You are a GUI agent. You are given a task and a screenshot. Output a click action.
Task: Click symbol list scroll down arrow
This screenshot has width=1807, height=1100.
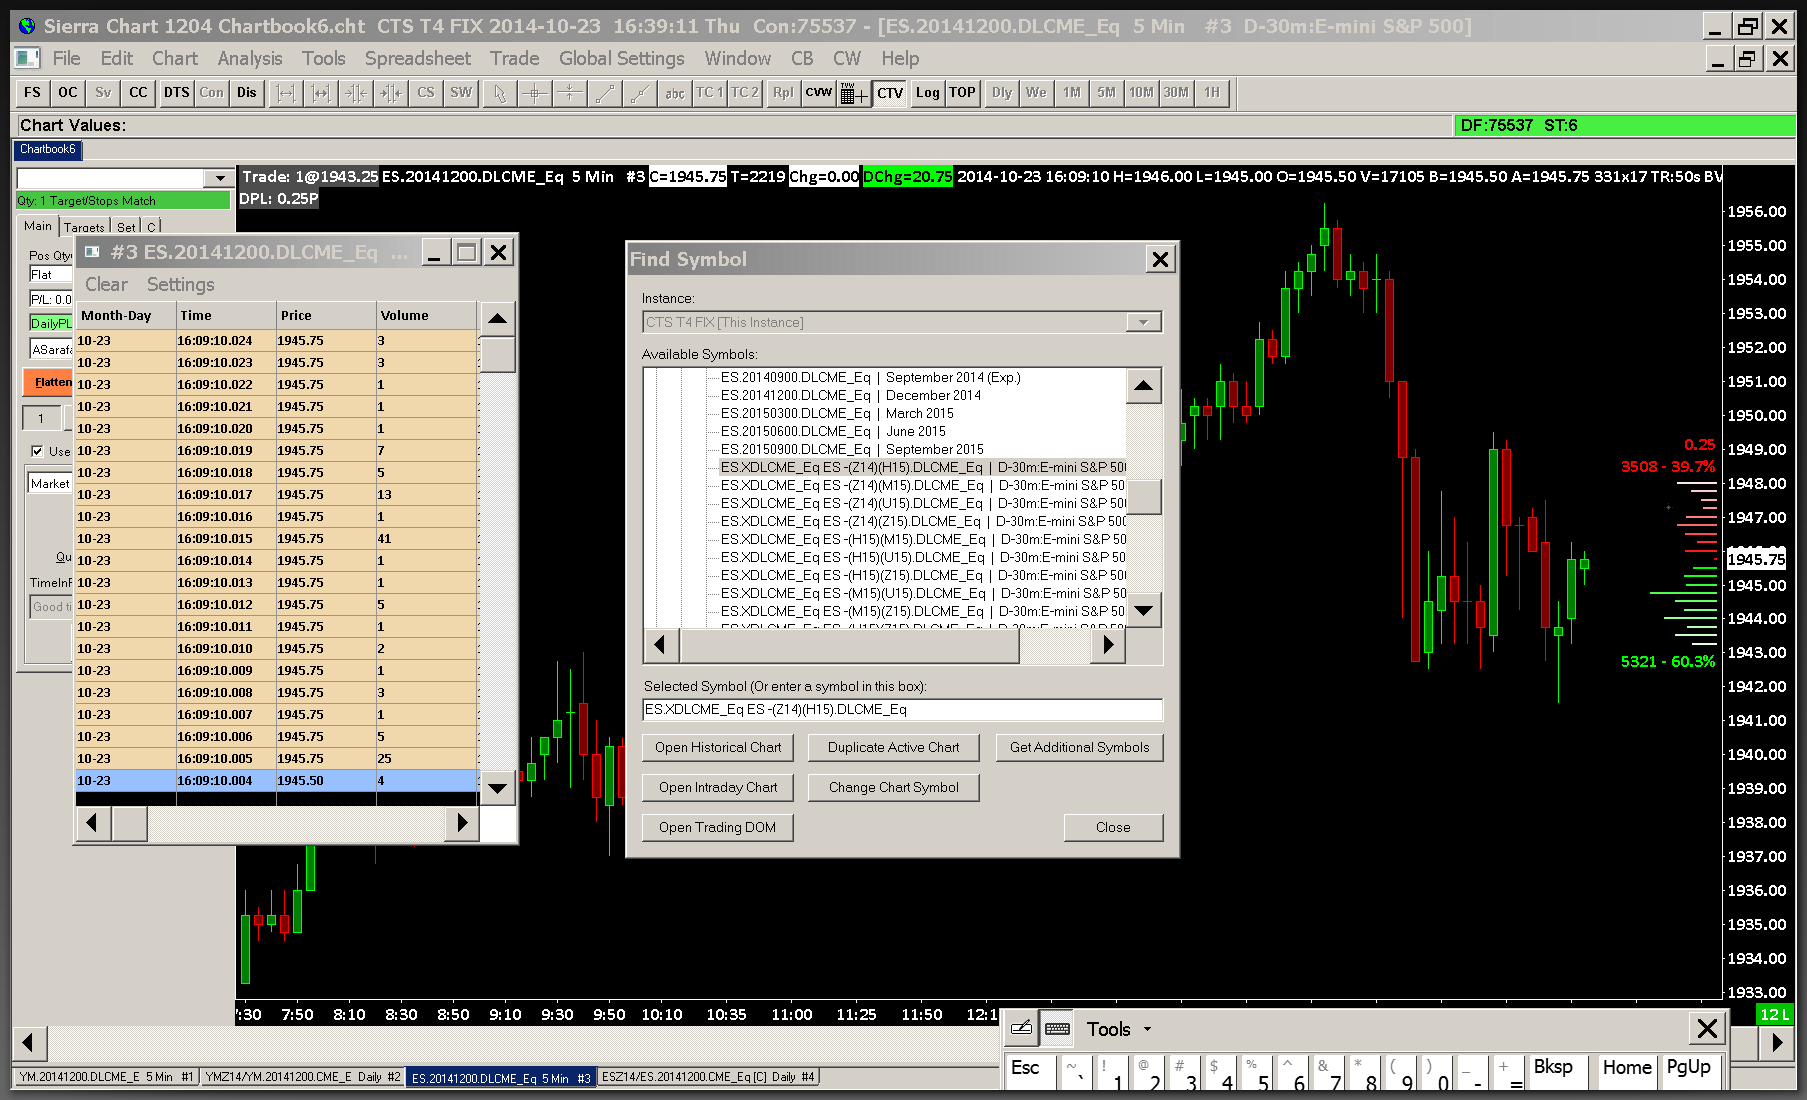[1144, 610]
